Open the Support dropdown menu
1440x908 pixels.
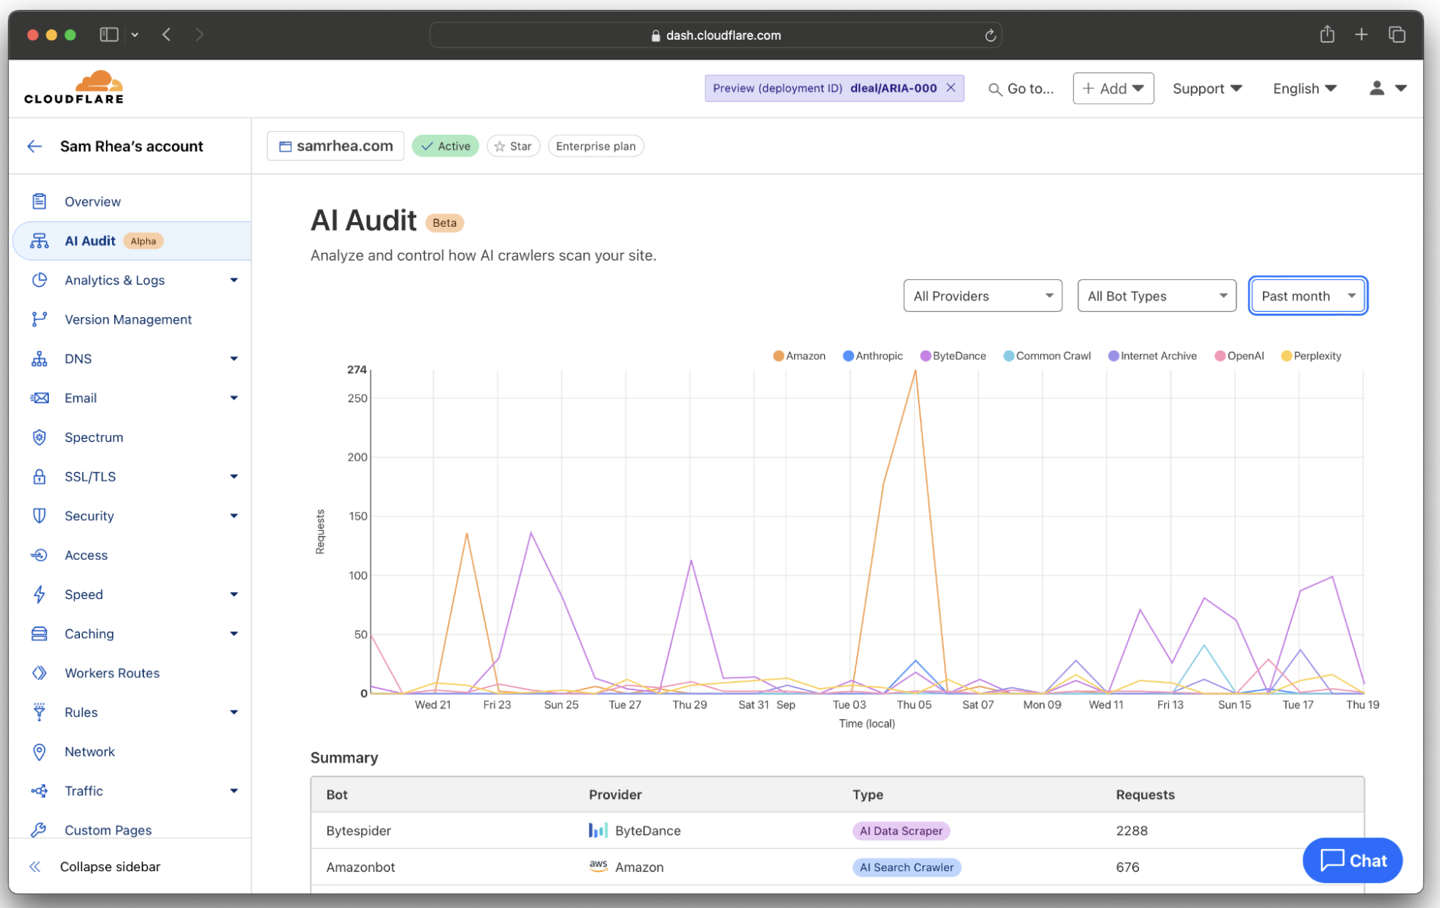1207,88
